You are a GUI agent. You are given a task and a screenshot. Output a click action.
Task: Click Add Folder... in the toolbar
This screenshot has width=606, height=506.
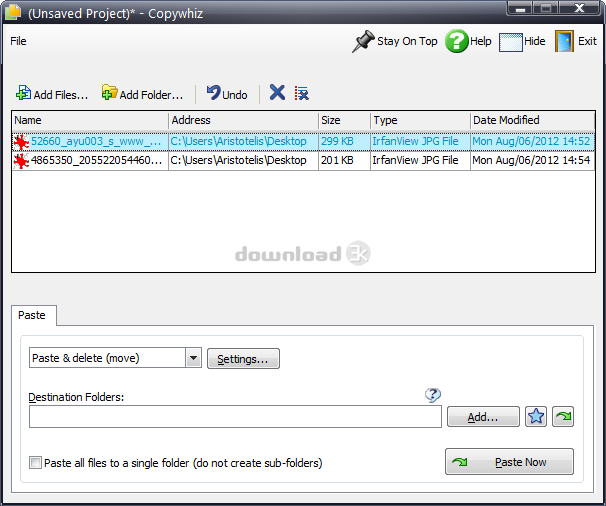142,95
